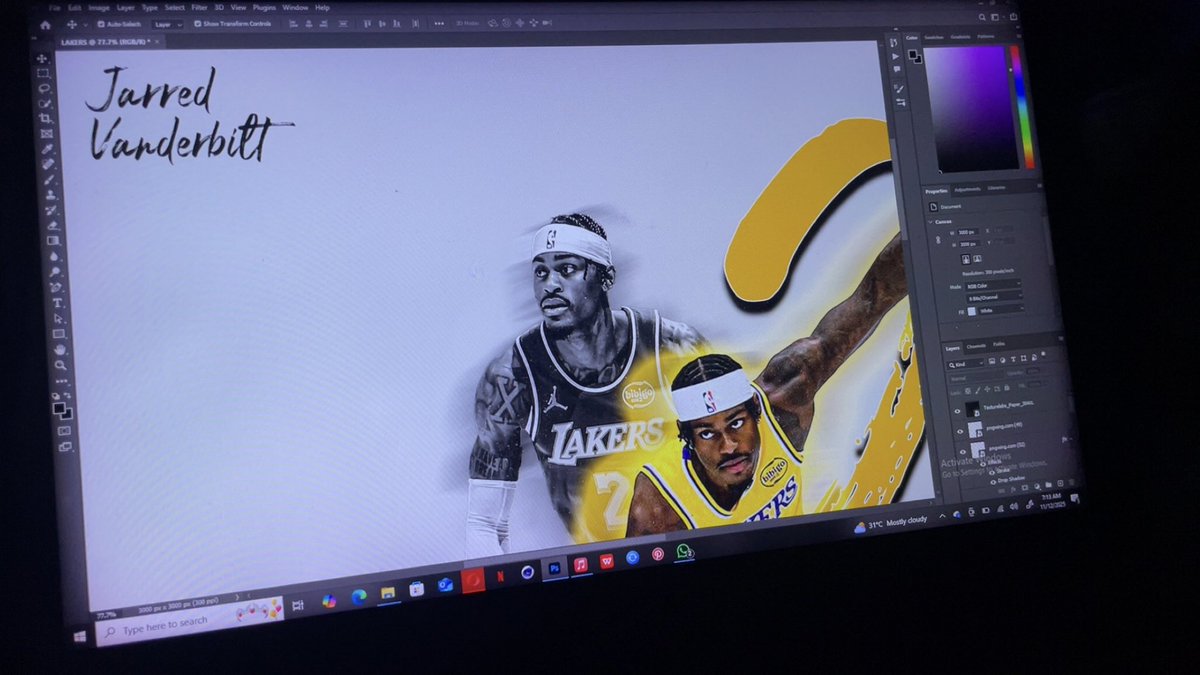Select the History Brush tool
This screenshot has height=675, width=1200.
click(51, 211)
